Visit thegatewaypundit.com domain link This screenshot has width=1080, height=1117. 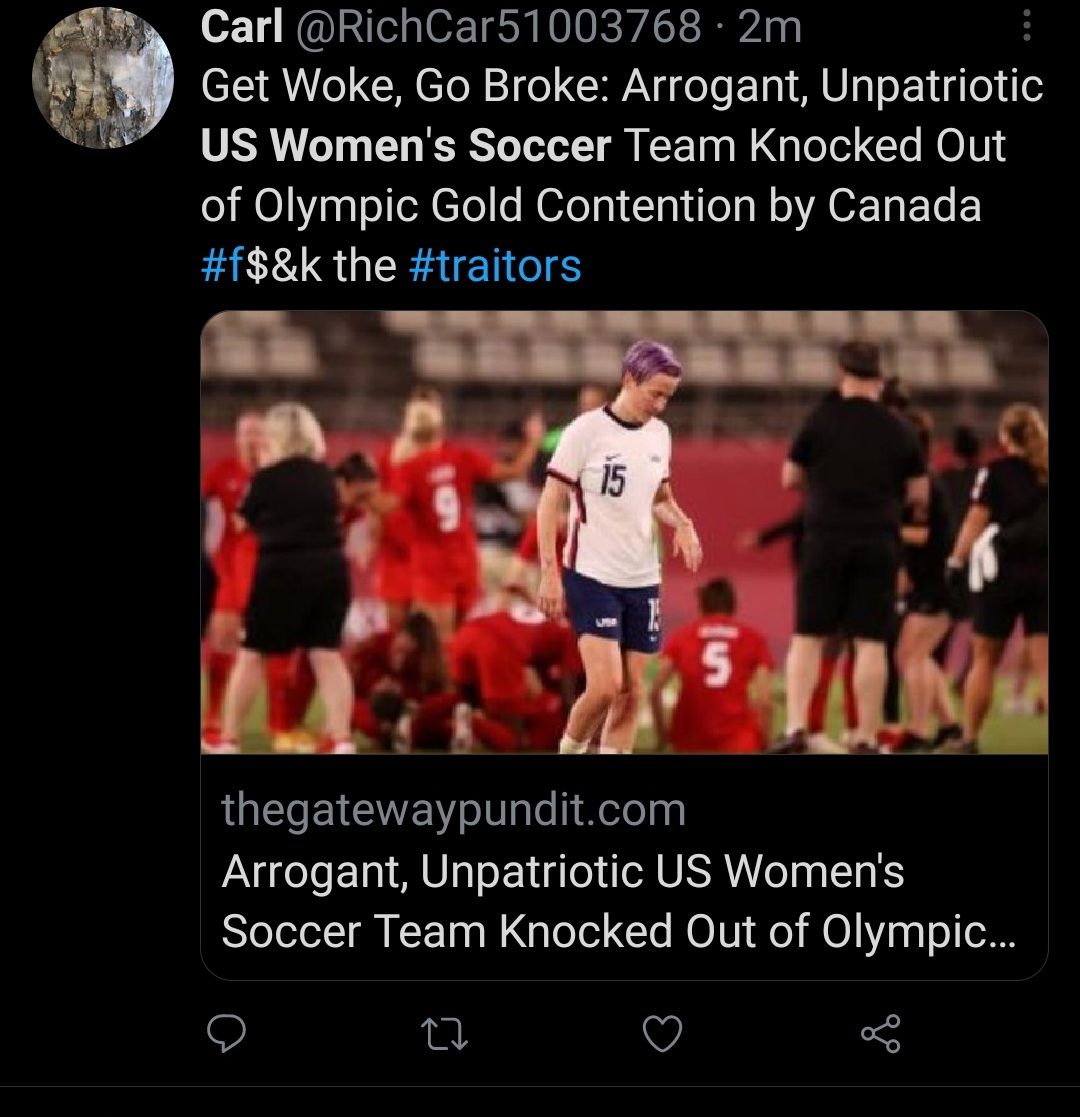click(x=453, y=810)
